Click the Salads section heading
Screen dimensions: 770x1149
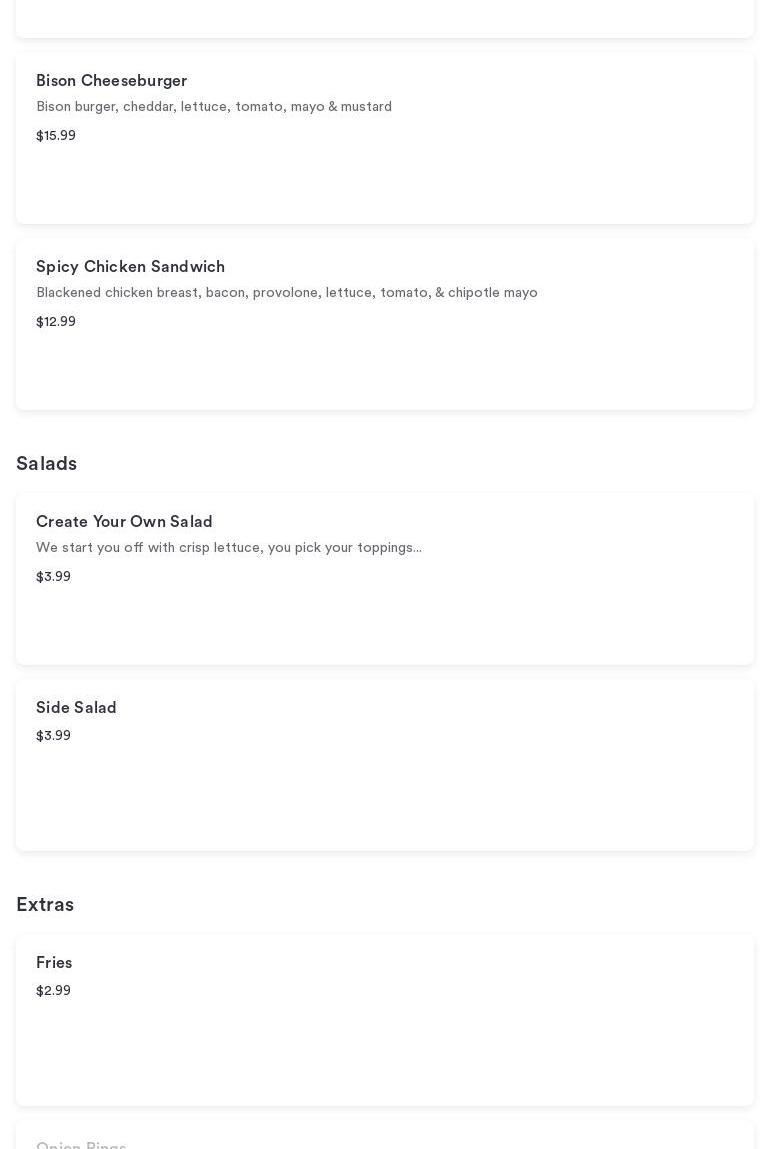pos(47,464)
